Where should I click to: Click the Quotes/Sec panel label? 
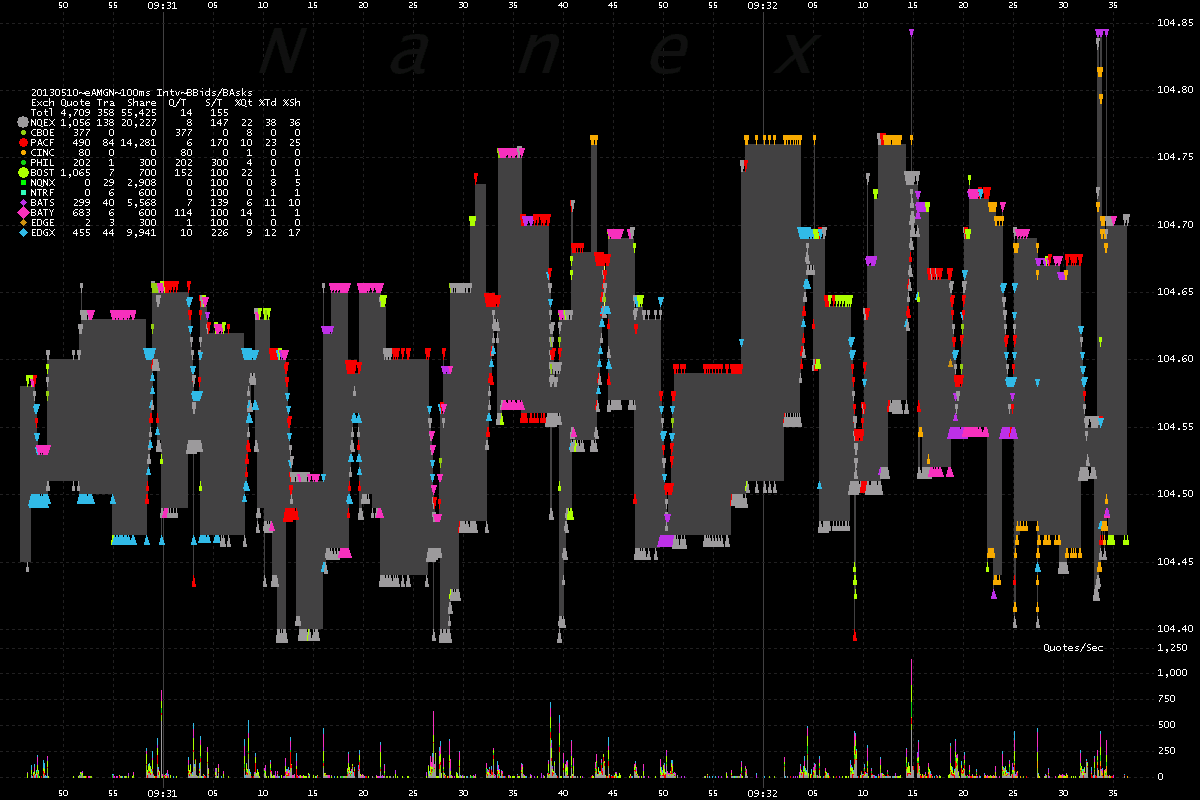1073,648
